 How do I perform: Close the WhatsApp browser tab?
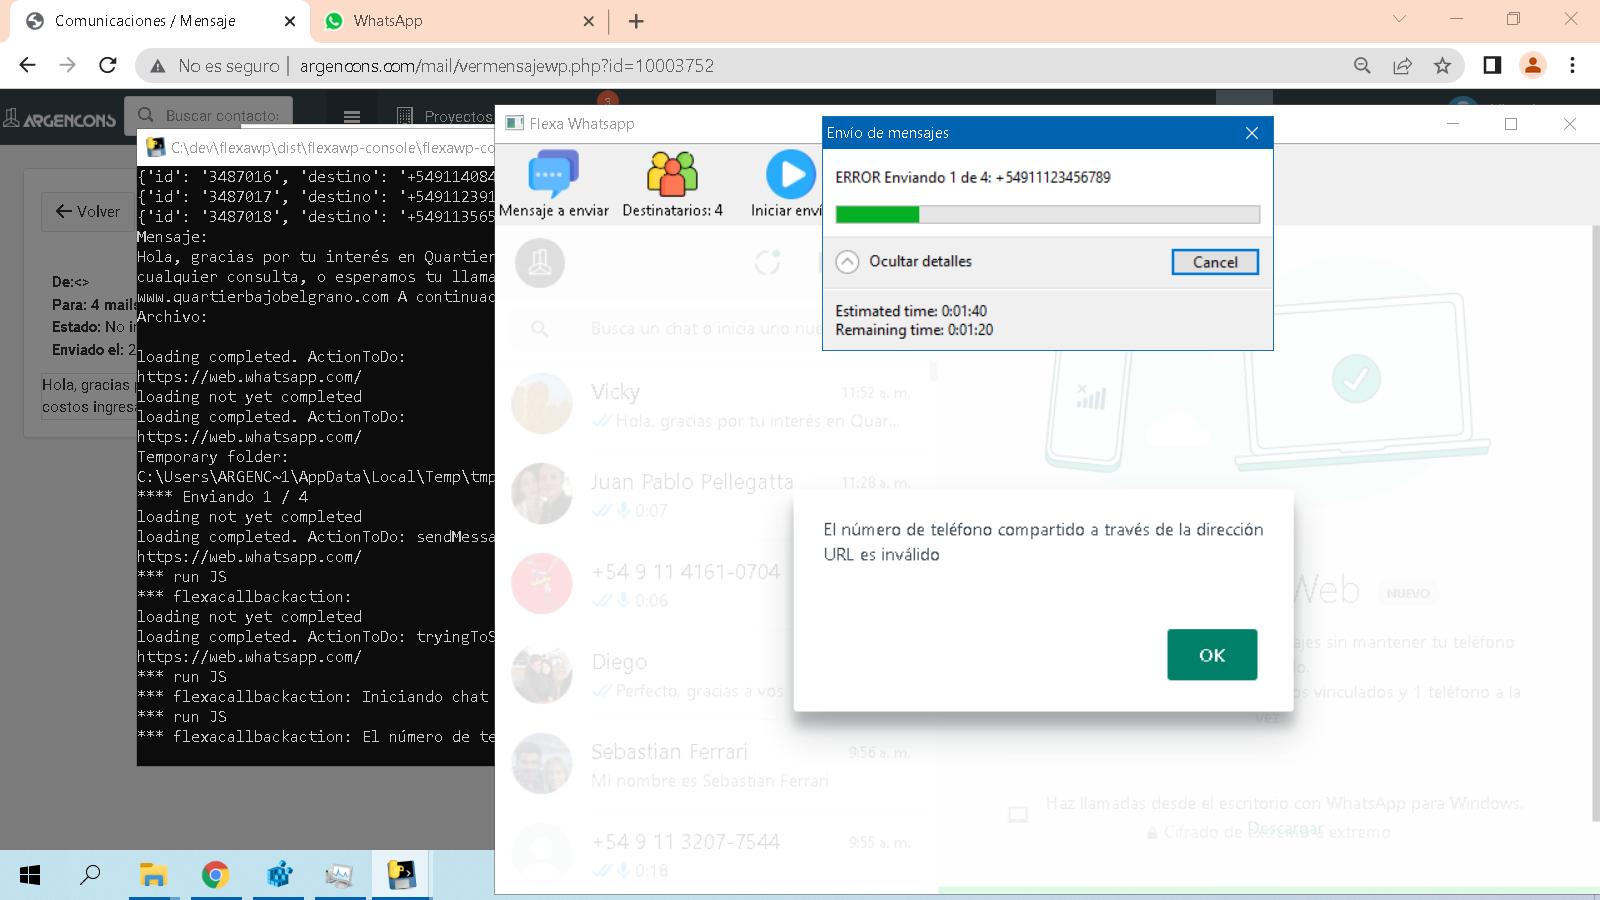pyautogui.click(x=588, y=21)
